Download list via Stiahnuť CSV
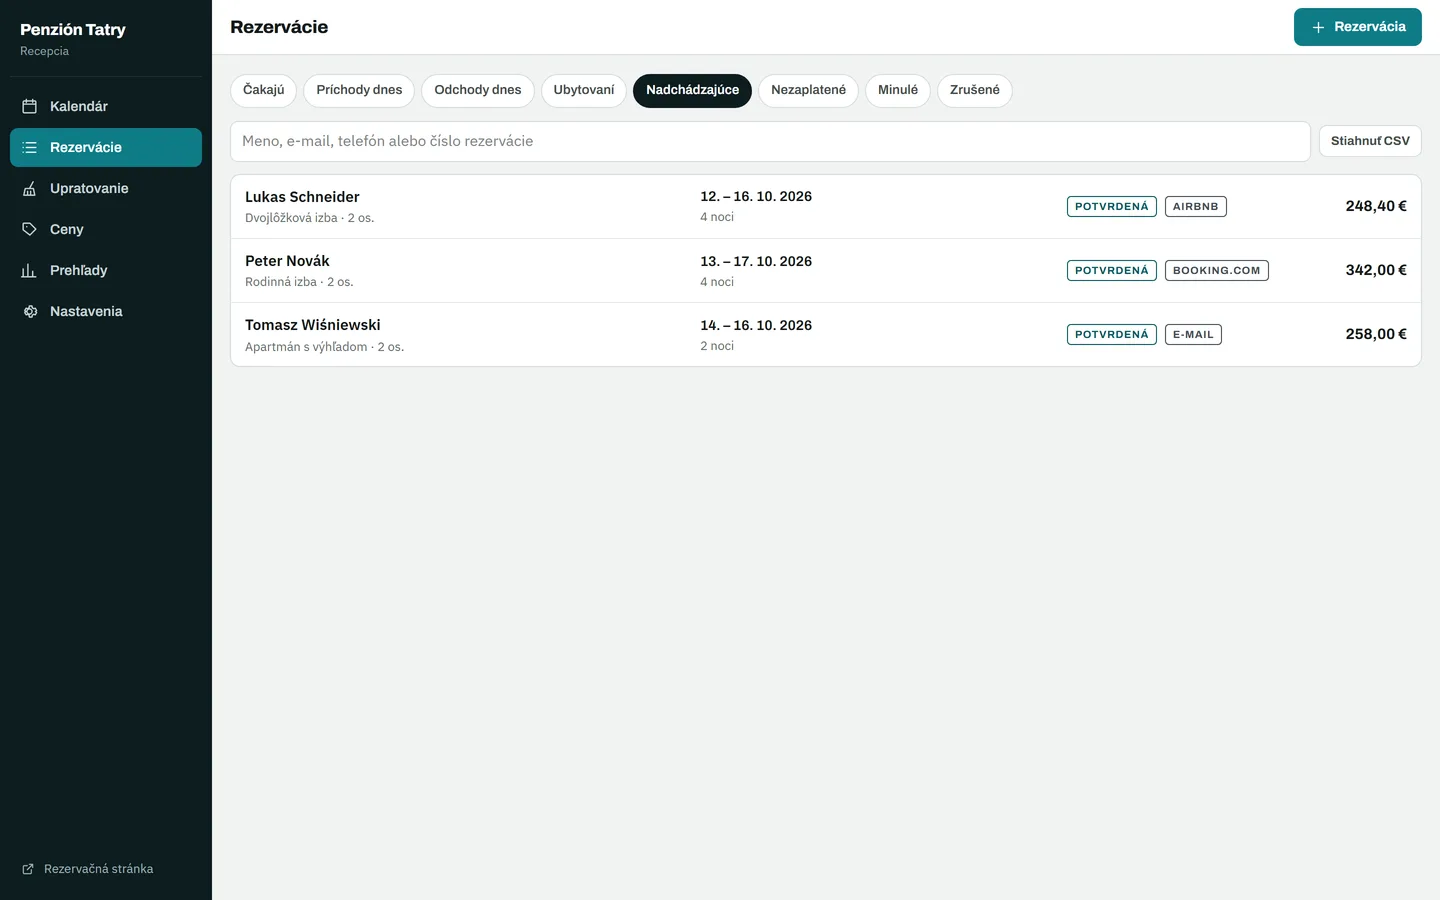Screen dimensions: 1440x900 tap(1370, 141)
